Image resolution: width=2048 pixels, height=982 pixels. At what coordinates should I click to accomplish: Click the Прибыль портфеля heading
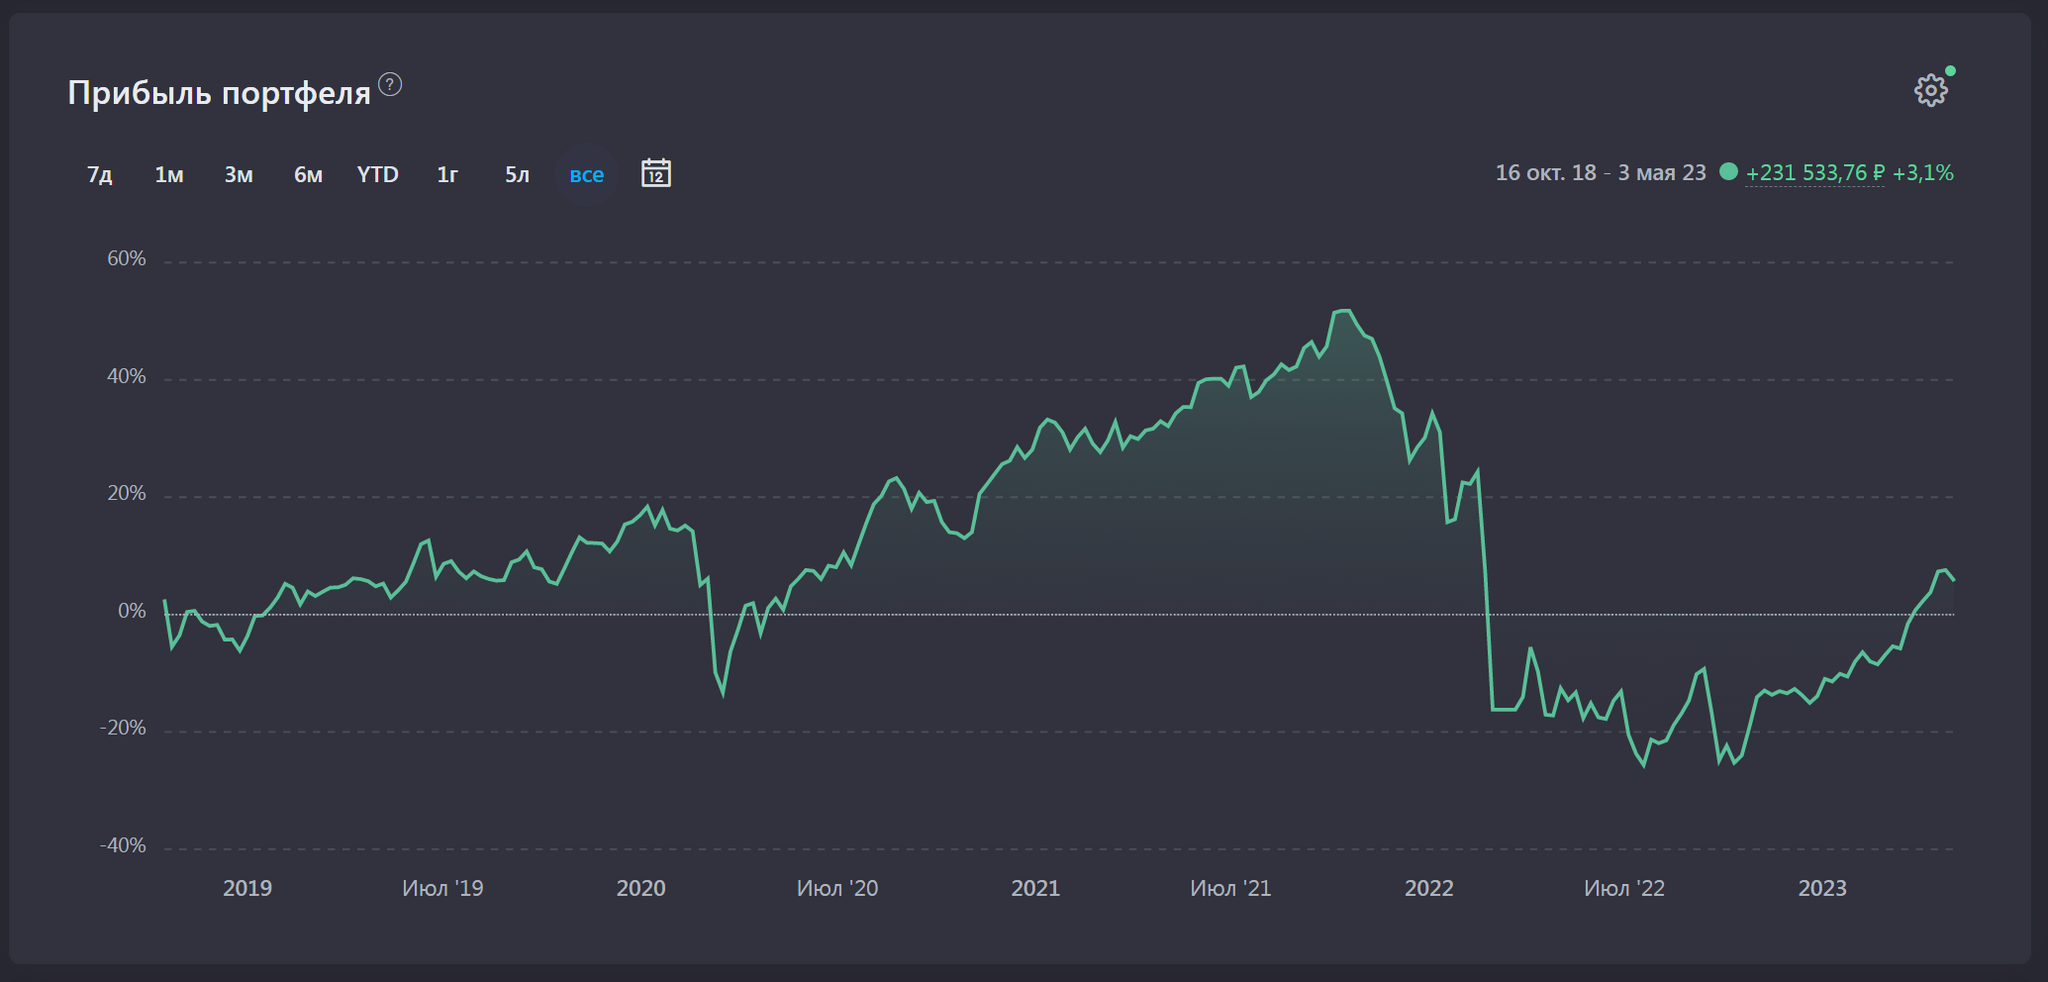pyautogui.click(x=219, y=93)
